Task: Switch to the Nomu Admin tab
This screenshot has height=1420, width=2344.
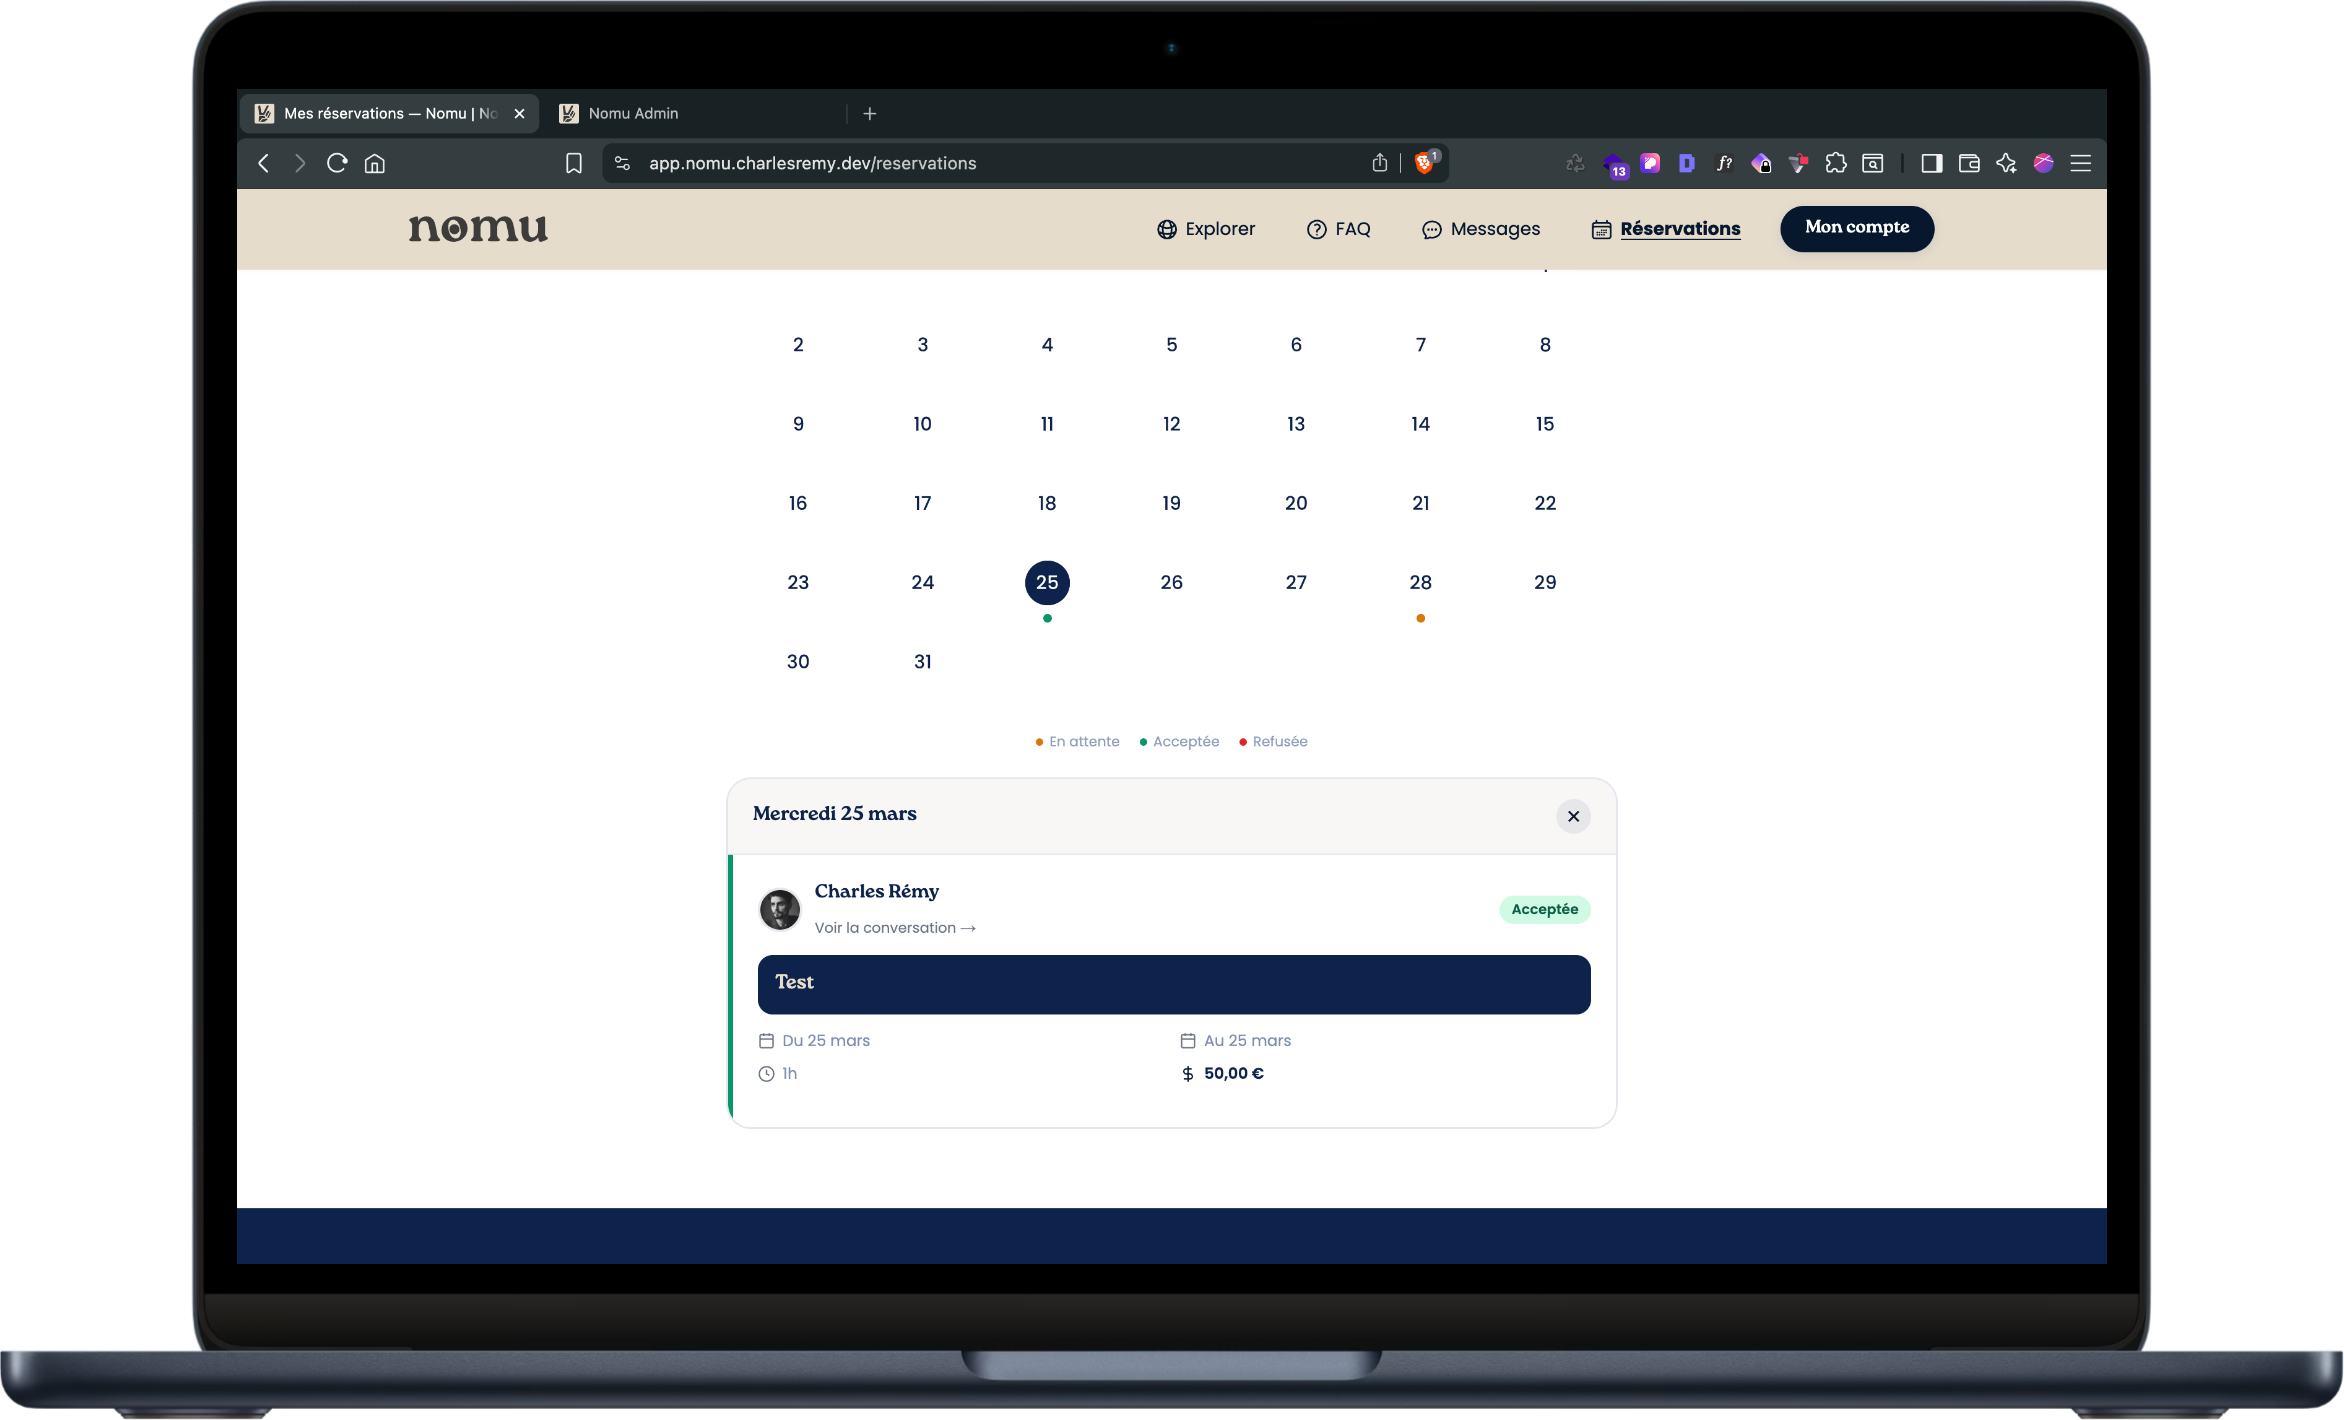Action: click(x=633, y=114)
